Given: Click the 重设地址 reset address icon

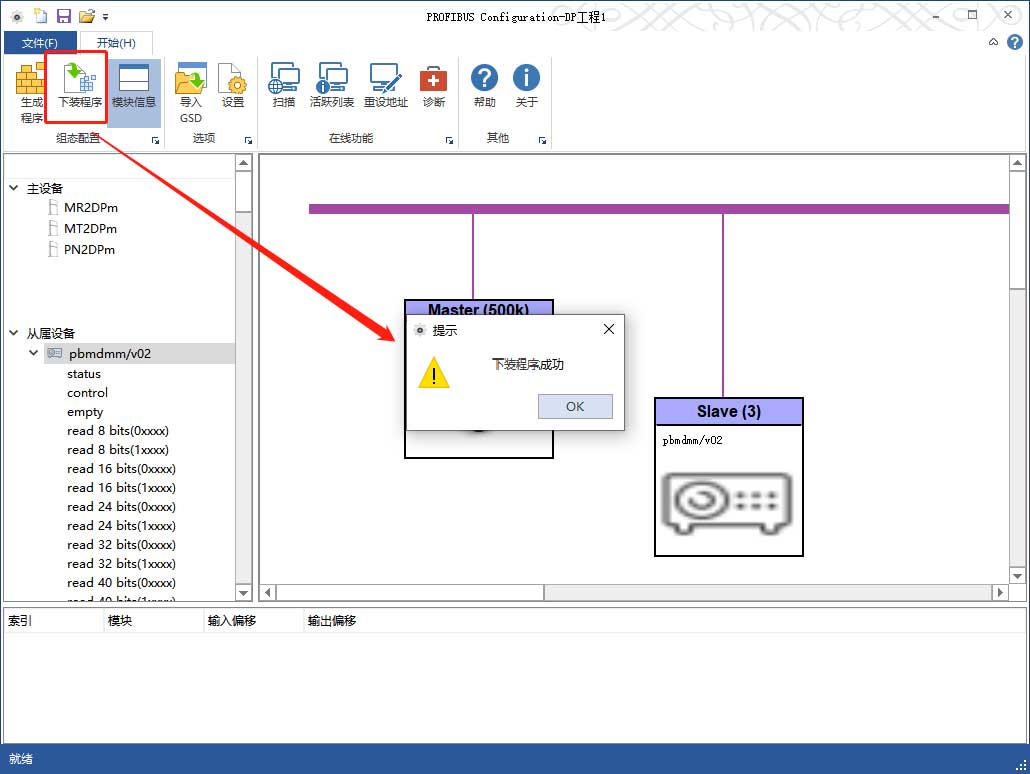Looking at the screenshot, I should click(x=385, y=88).
